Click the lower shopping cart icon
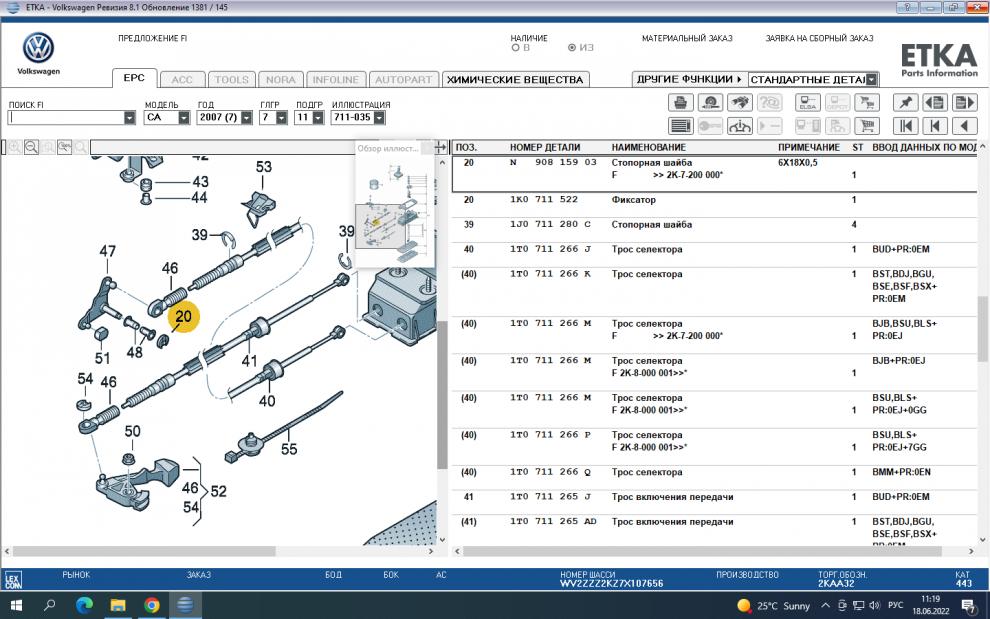 [x=867, y=126]
